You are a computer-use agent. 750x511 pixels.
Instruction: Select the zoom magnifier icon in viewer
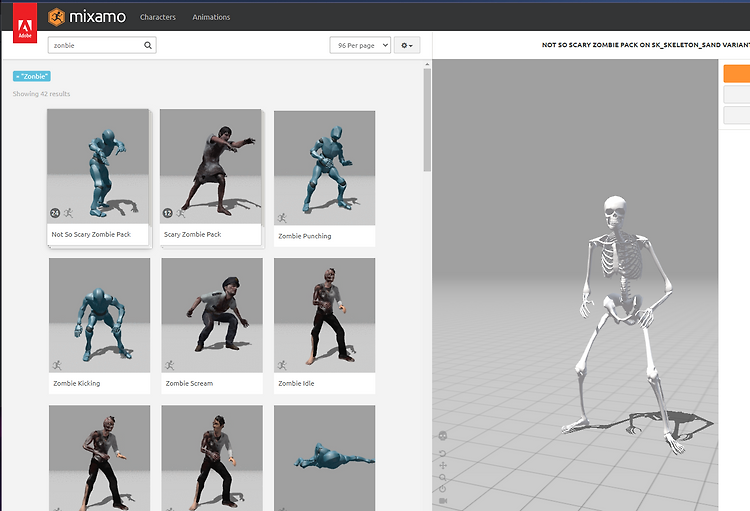pyautogui.click(x=442, y=477)
